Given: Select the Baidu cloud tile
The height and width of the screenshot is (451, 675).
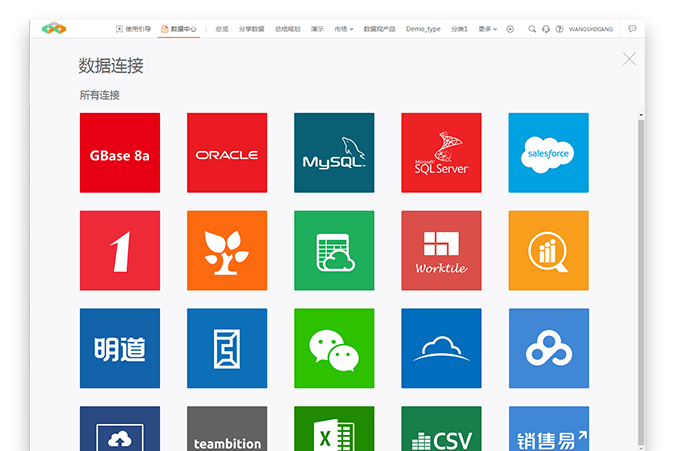Looking at the screenshot, I should point(549,348).
